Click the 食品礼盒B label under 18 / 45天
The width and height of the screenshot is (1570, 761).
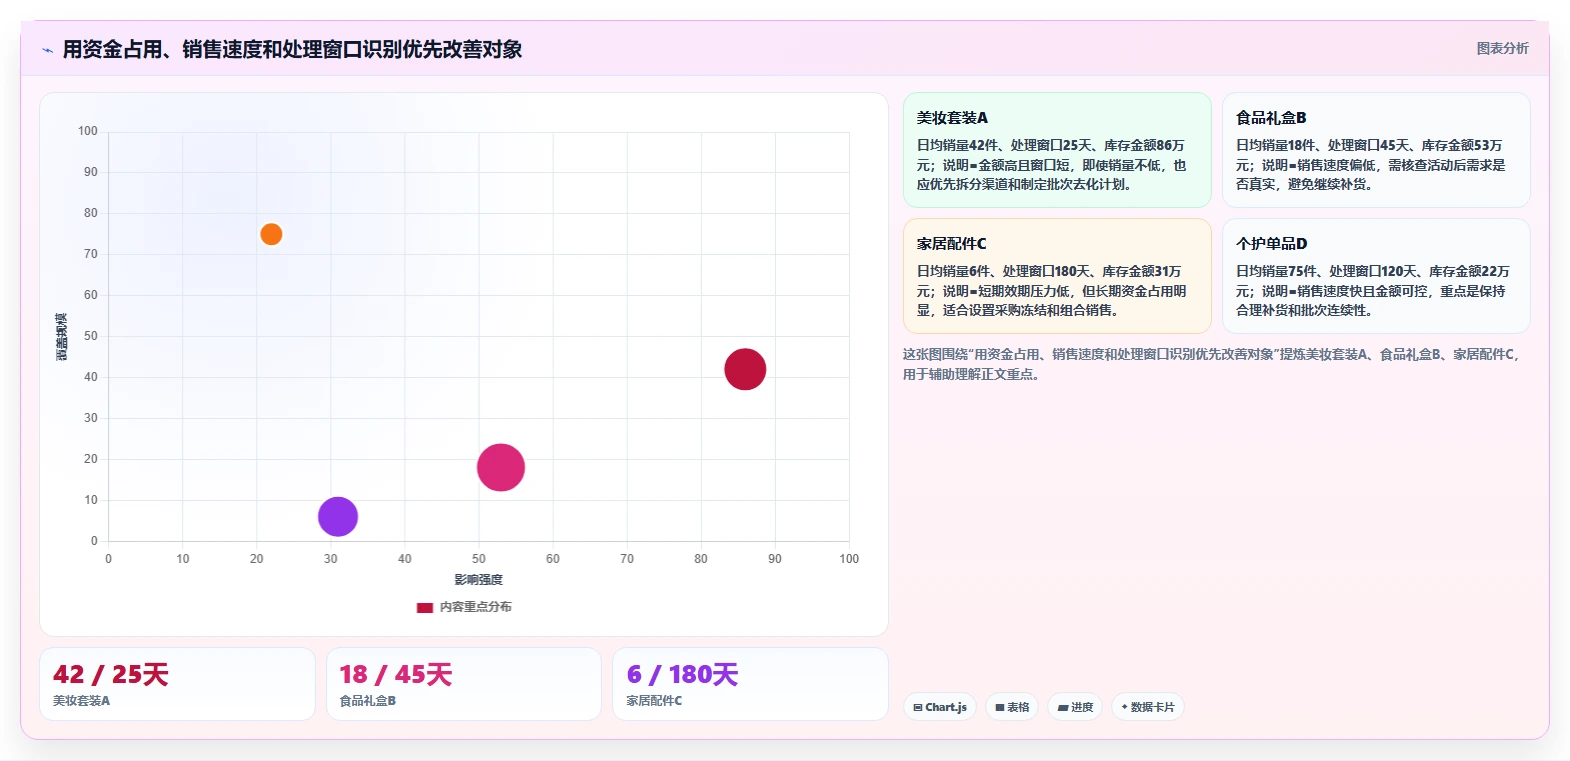tap(368, 701)
